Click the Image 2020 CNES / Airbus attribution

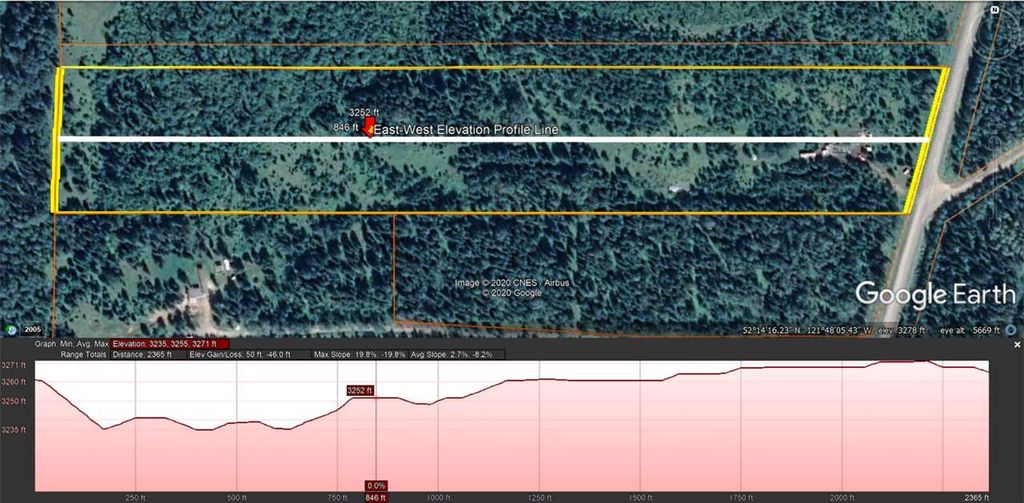[x=512, y=283]
